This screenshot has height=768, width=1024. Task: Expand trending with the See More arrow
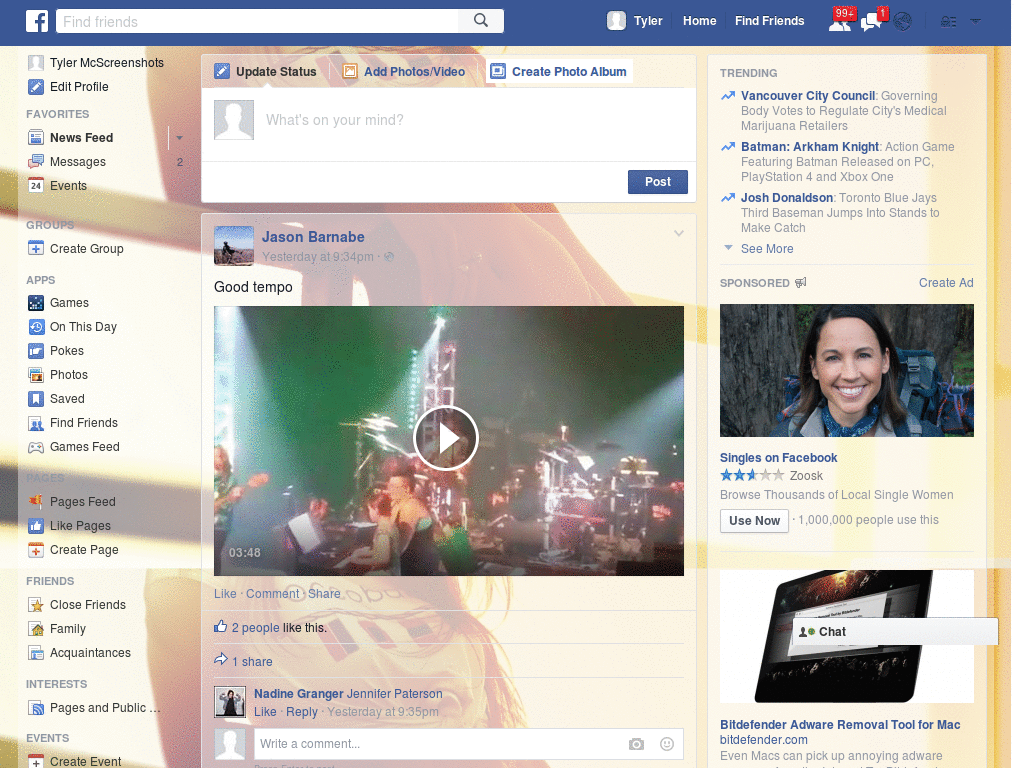(x=728, y=248)
